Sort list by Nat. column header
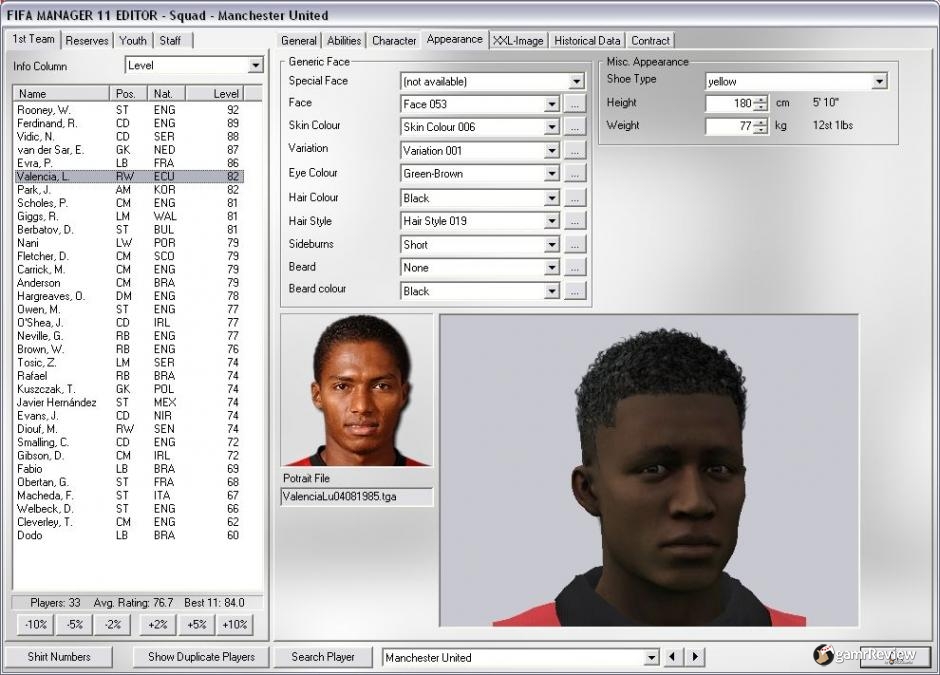This screenshot has height=675, width=940. [166, 94]
